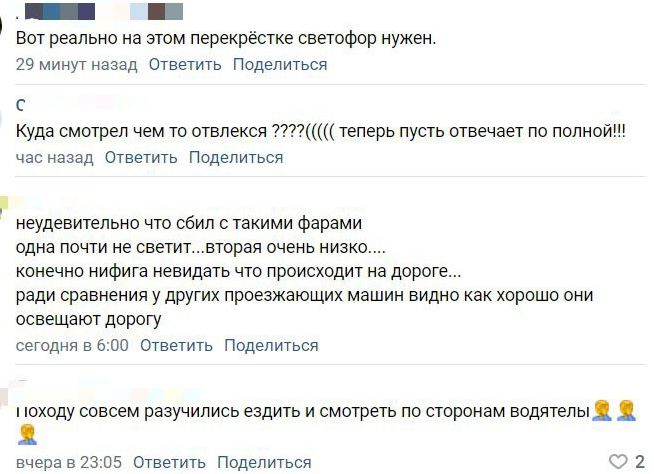
Task: Open timestamp '29 минут назад'
Action: (x=76, y=65)
